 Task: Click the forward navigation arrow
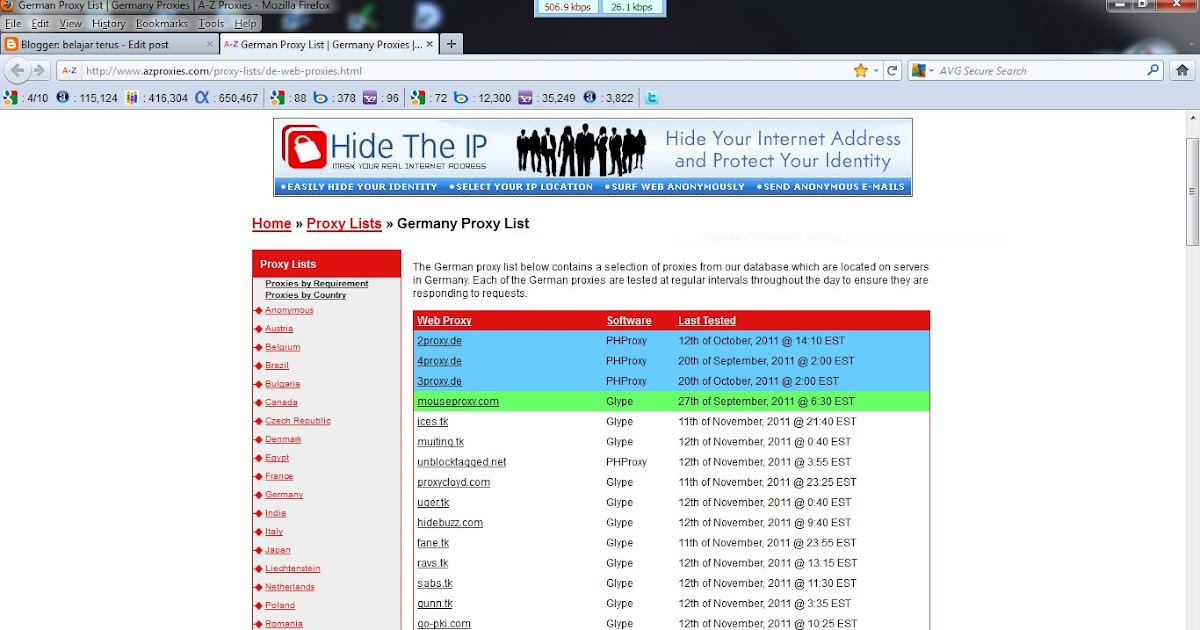coord(40,71)
